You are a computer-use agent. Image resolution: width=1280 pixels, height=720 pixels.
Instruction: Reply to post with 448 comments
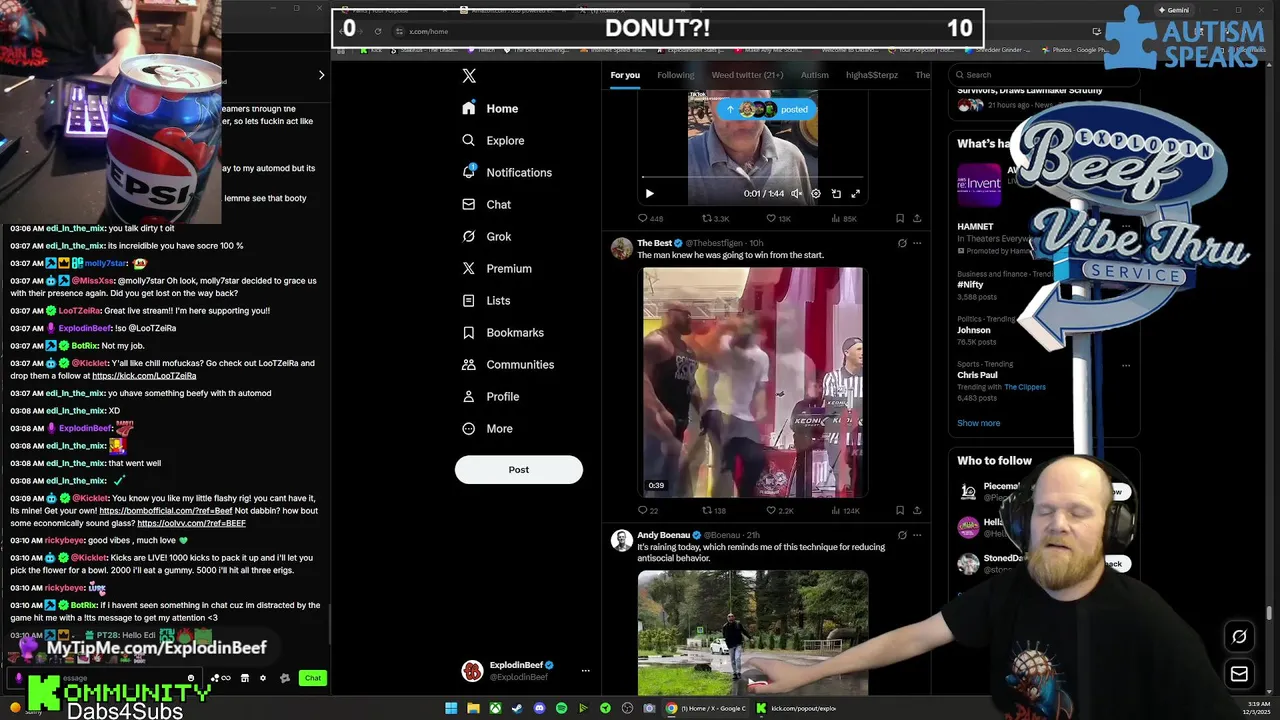[650, 218]
